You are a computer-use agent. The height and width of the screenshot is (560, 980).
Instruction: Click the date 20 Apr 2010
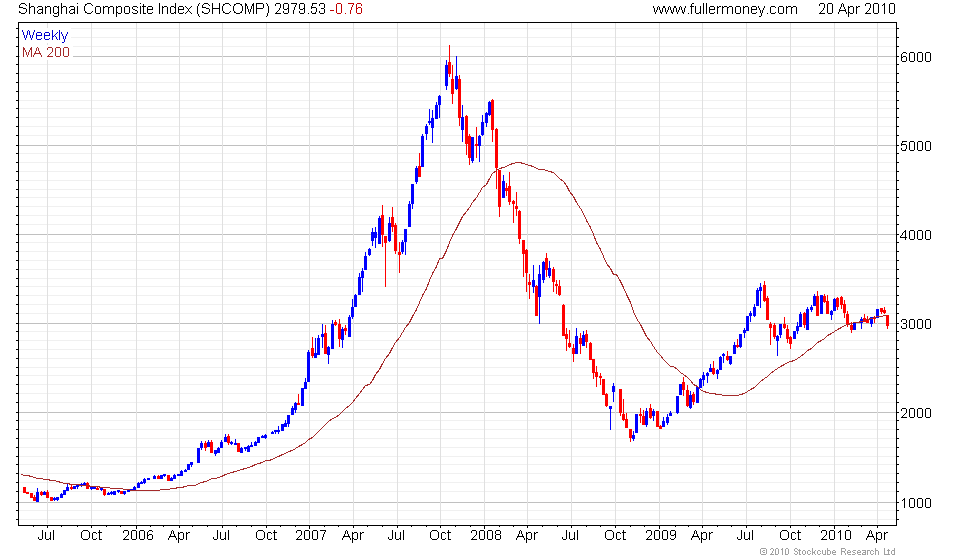tap(857, 9)
